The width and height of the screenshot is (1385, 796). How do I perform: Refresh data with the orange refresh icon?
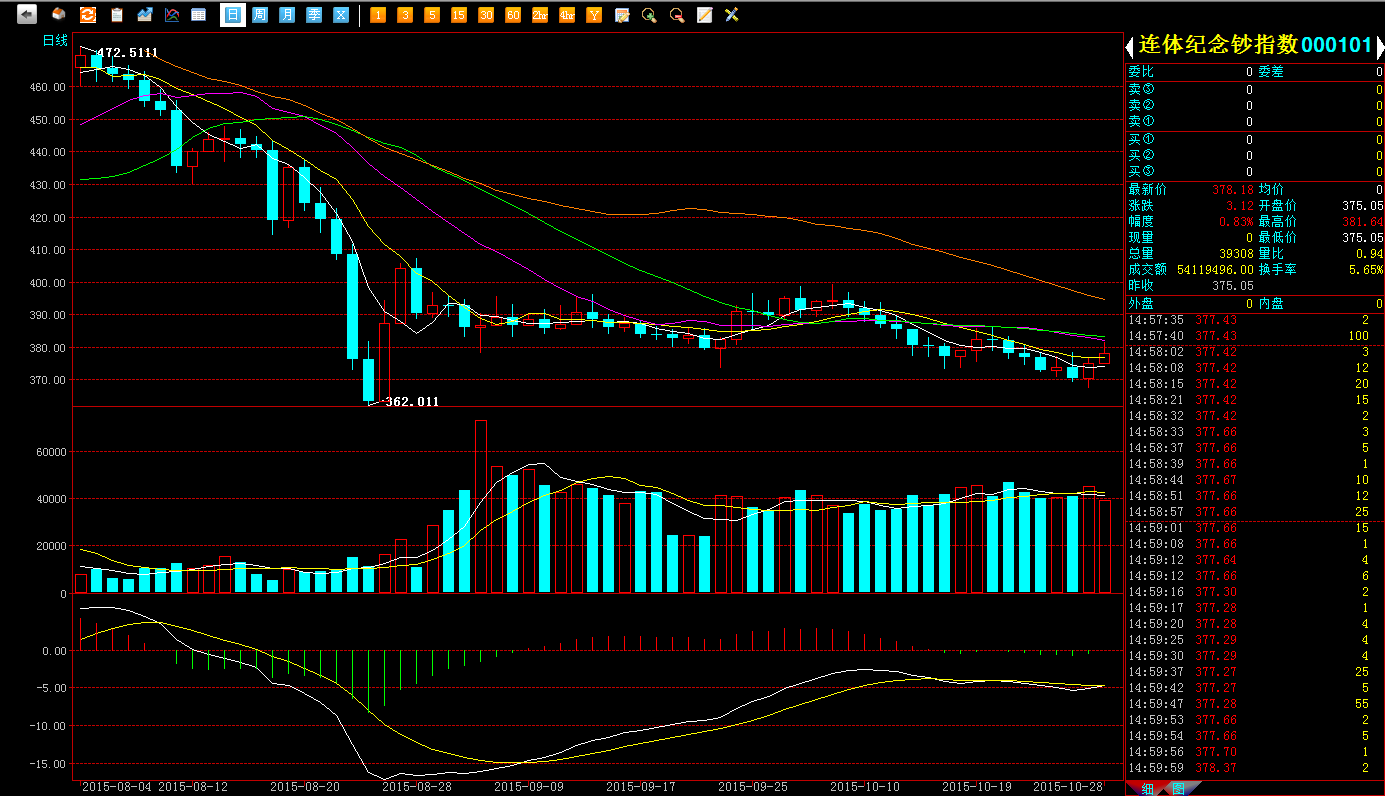[88, 15]
